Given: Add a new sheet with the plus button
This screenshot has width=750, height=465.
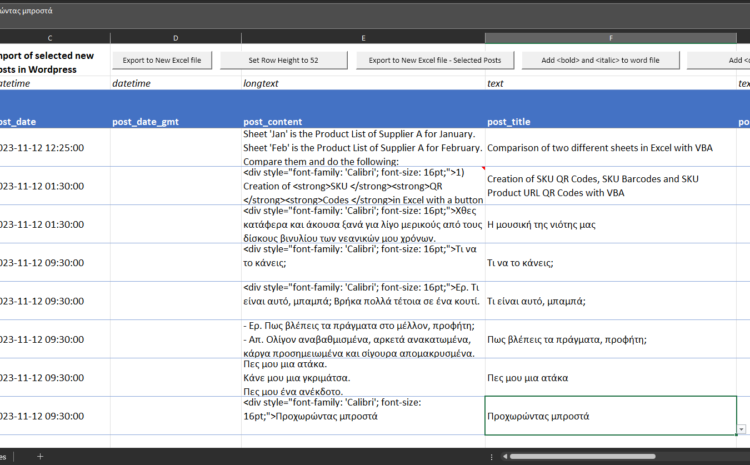Looking at the screenshot, I should point(40,456).
